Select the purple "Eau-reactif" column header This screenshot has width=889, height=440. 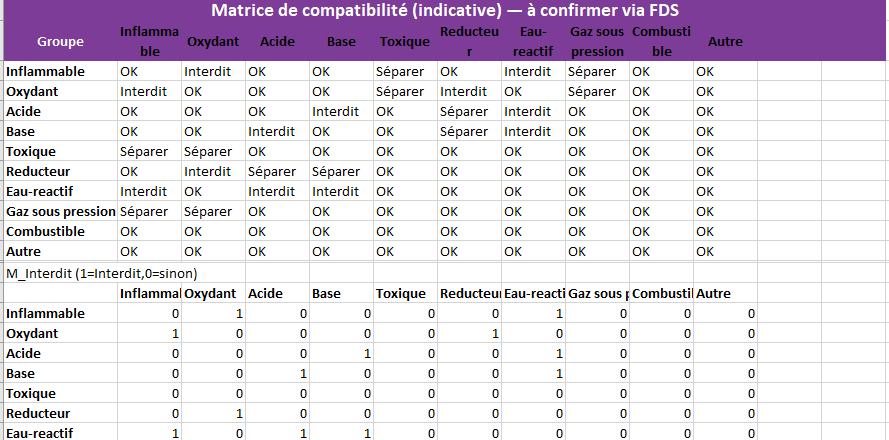533,42
